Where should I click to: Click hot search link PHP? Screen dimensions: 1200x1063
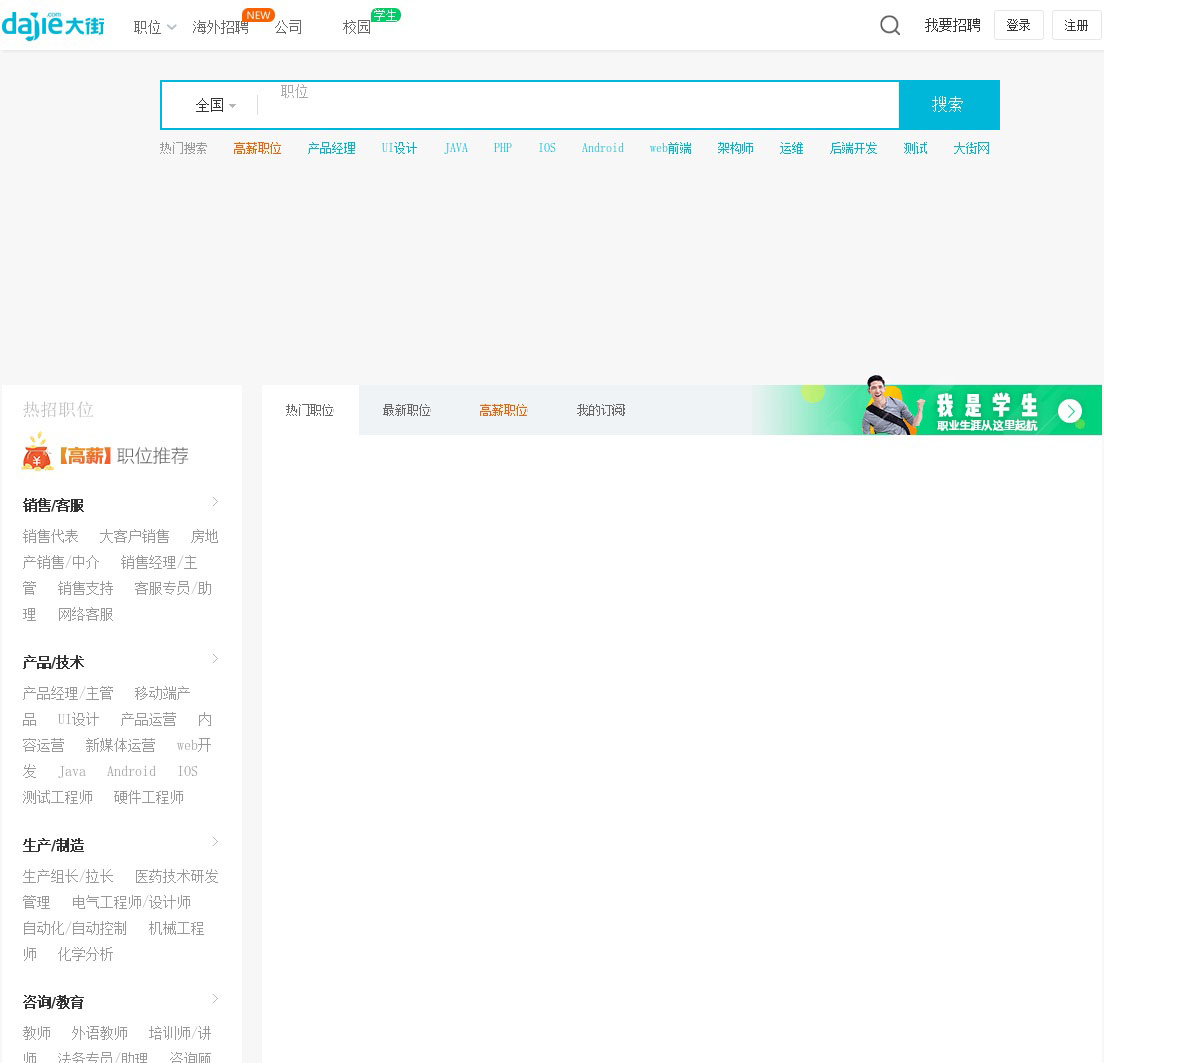click(x=502, y=148)
